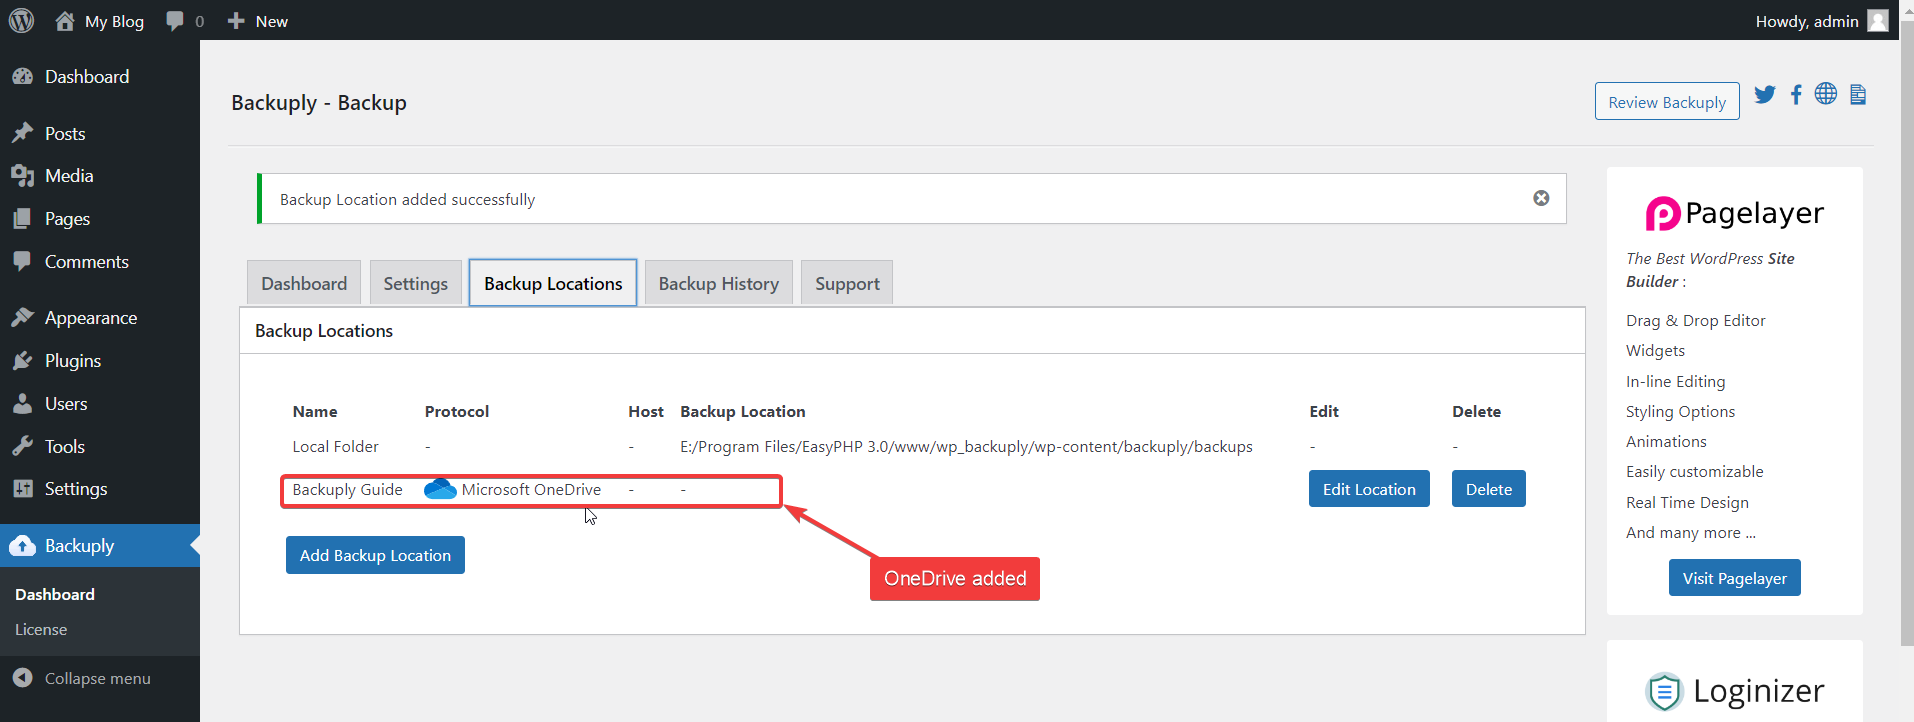This screenshot has width=1914, height=722.
Task: Dismiss the success notice
Action: pos(1541,198)
